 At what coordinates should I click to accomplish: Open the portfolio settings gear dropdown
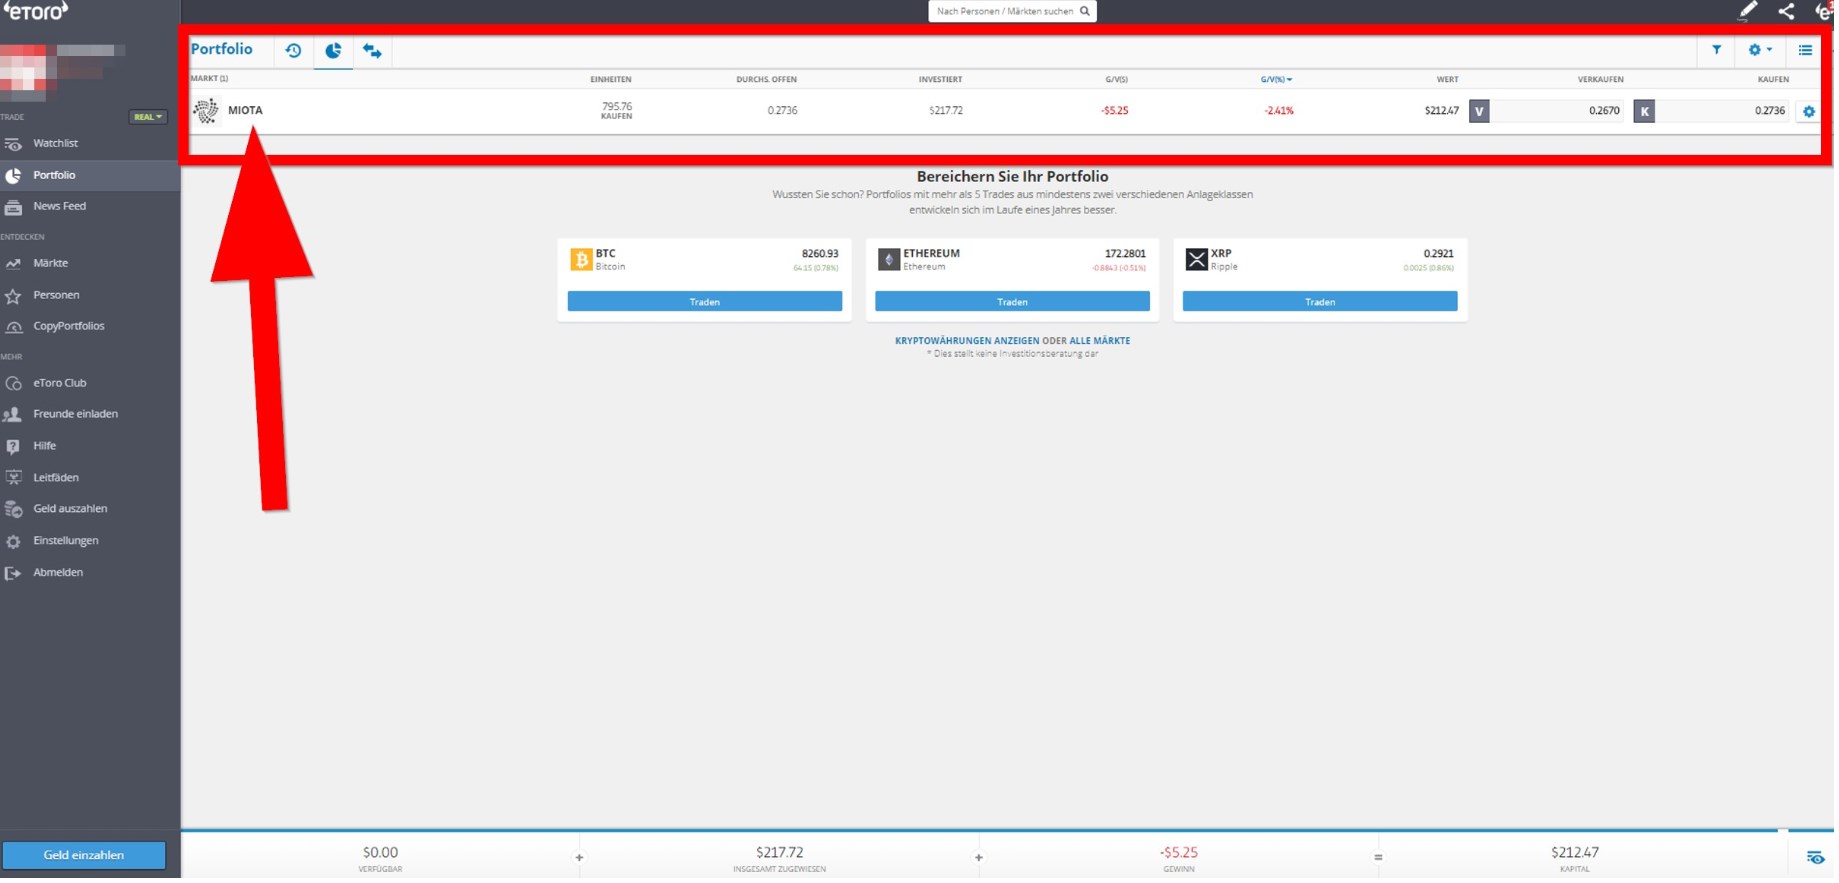point(1759,50)
